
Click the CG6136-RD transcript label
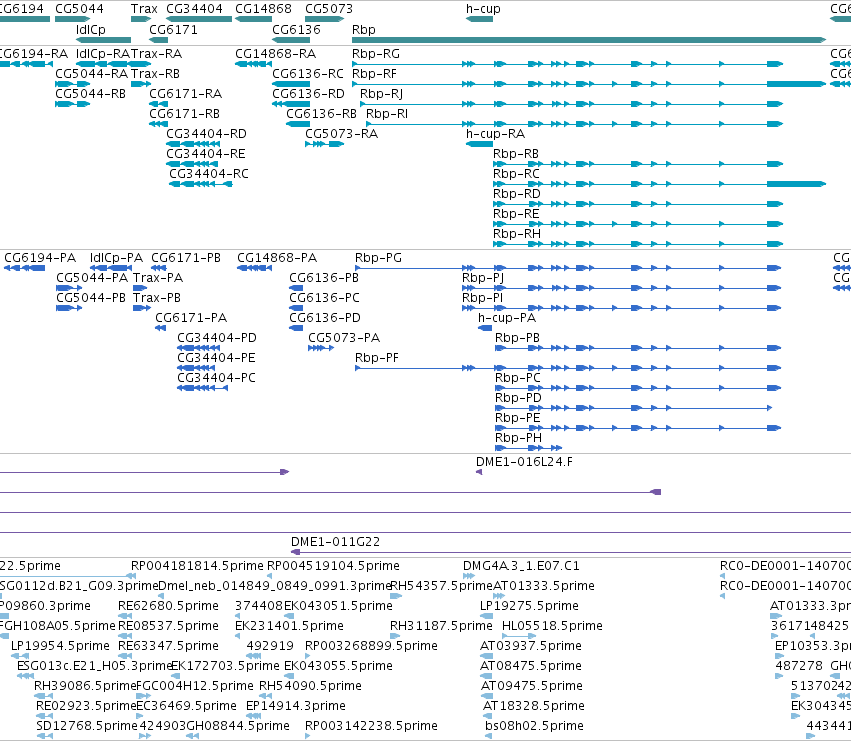[x=308, y=94]
